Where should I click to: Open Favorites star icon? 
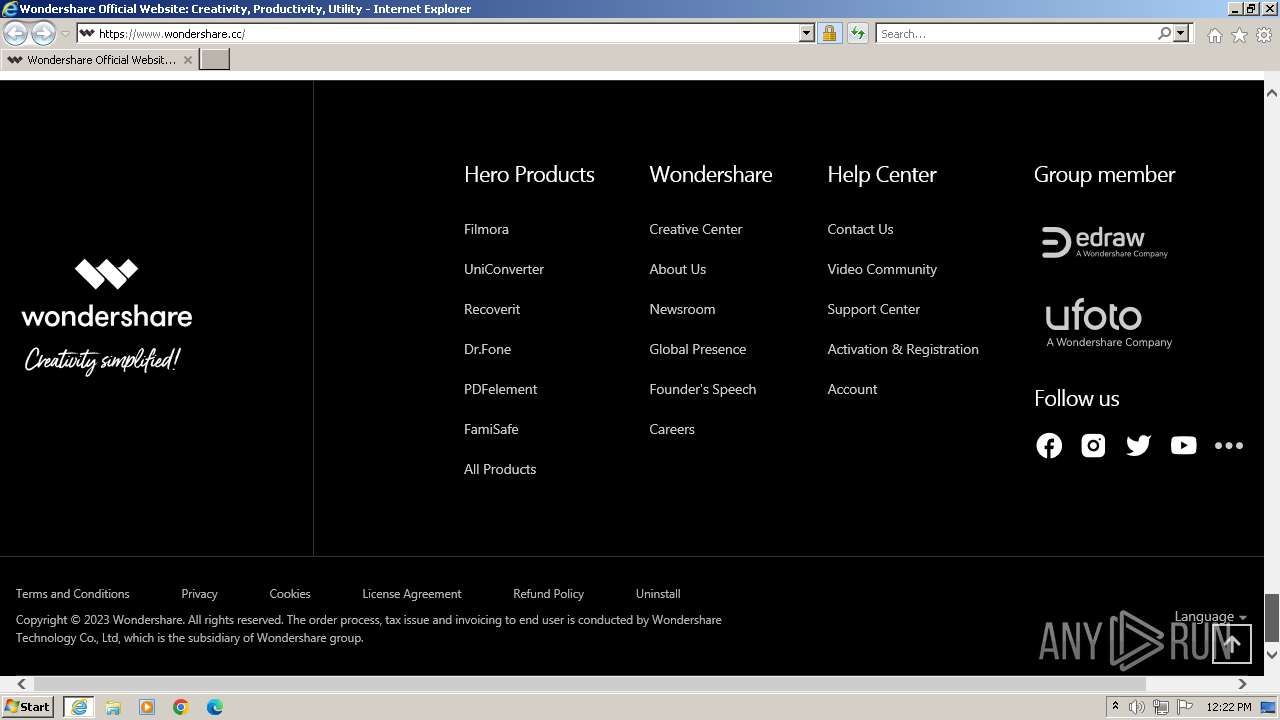pyautogui.click(x=1239, y=35)
